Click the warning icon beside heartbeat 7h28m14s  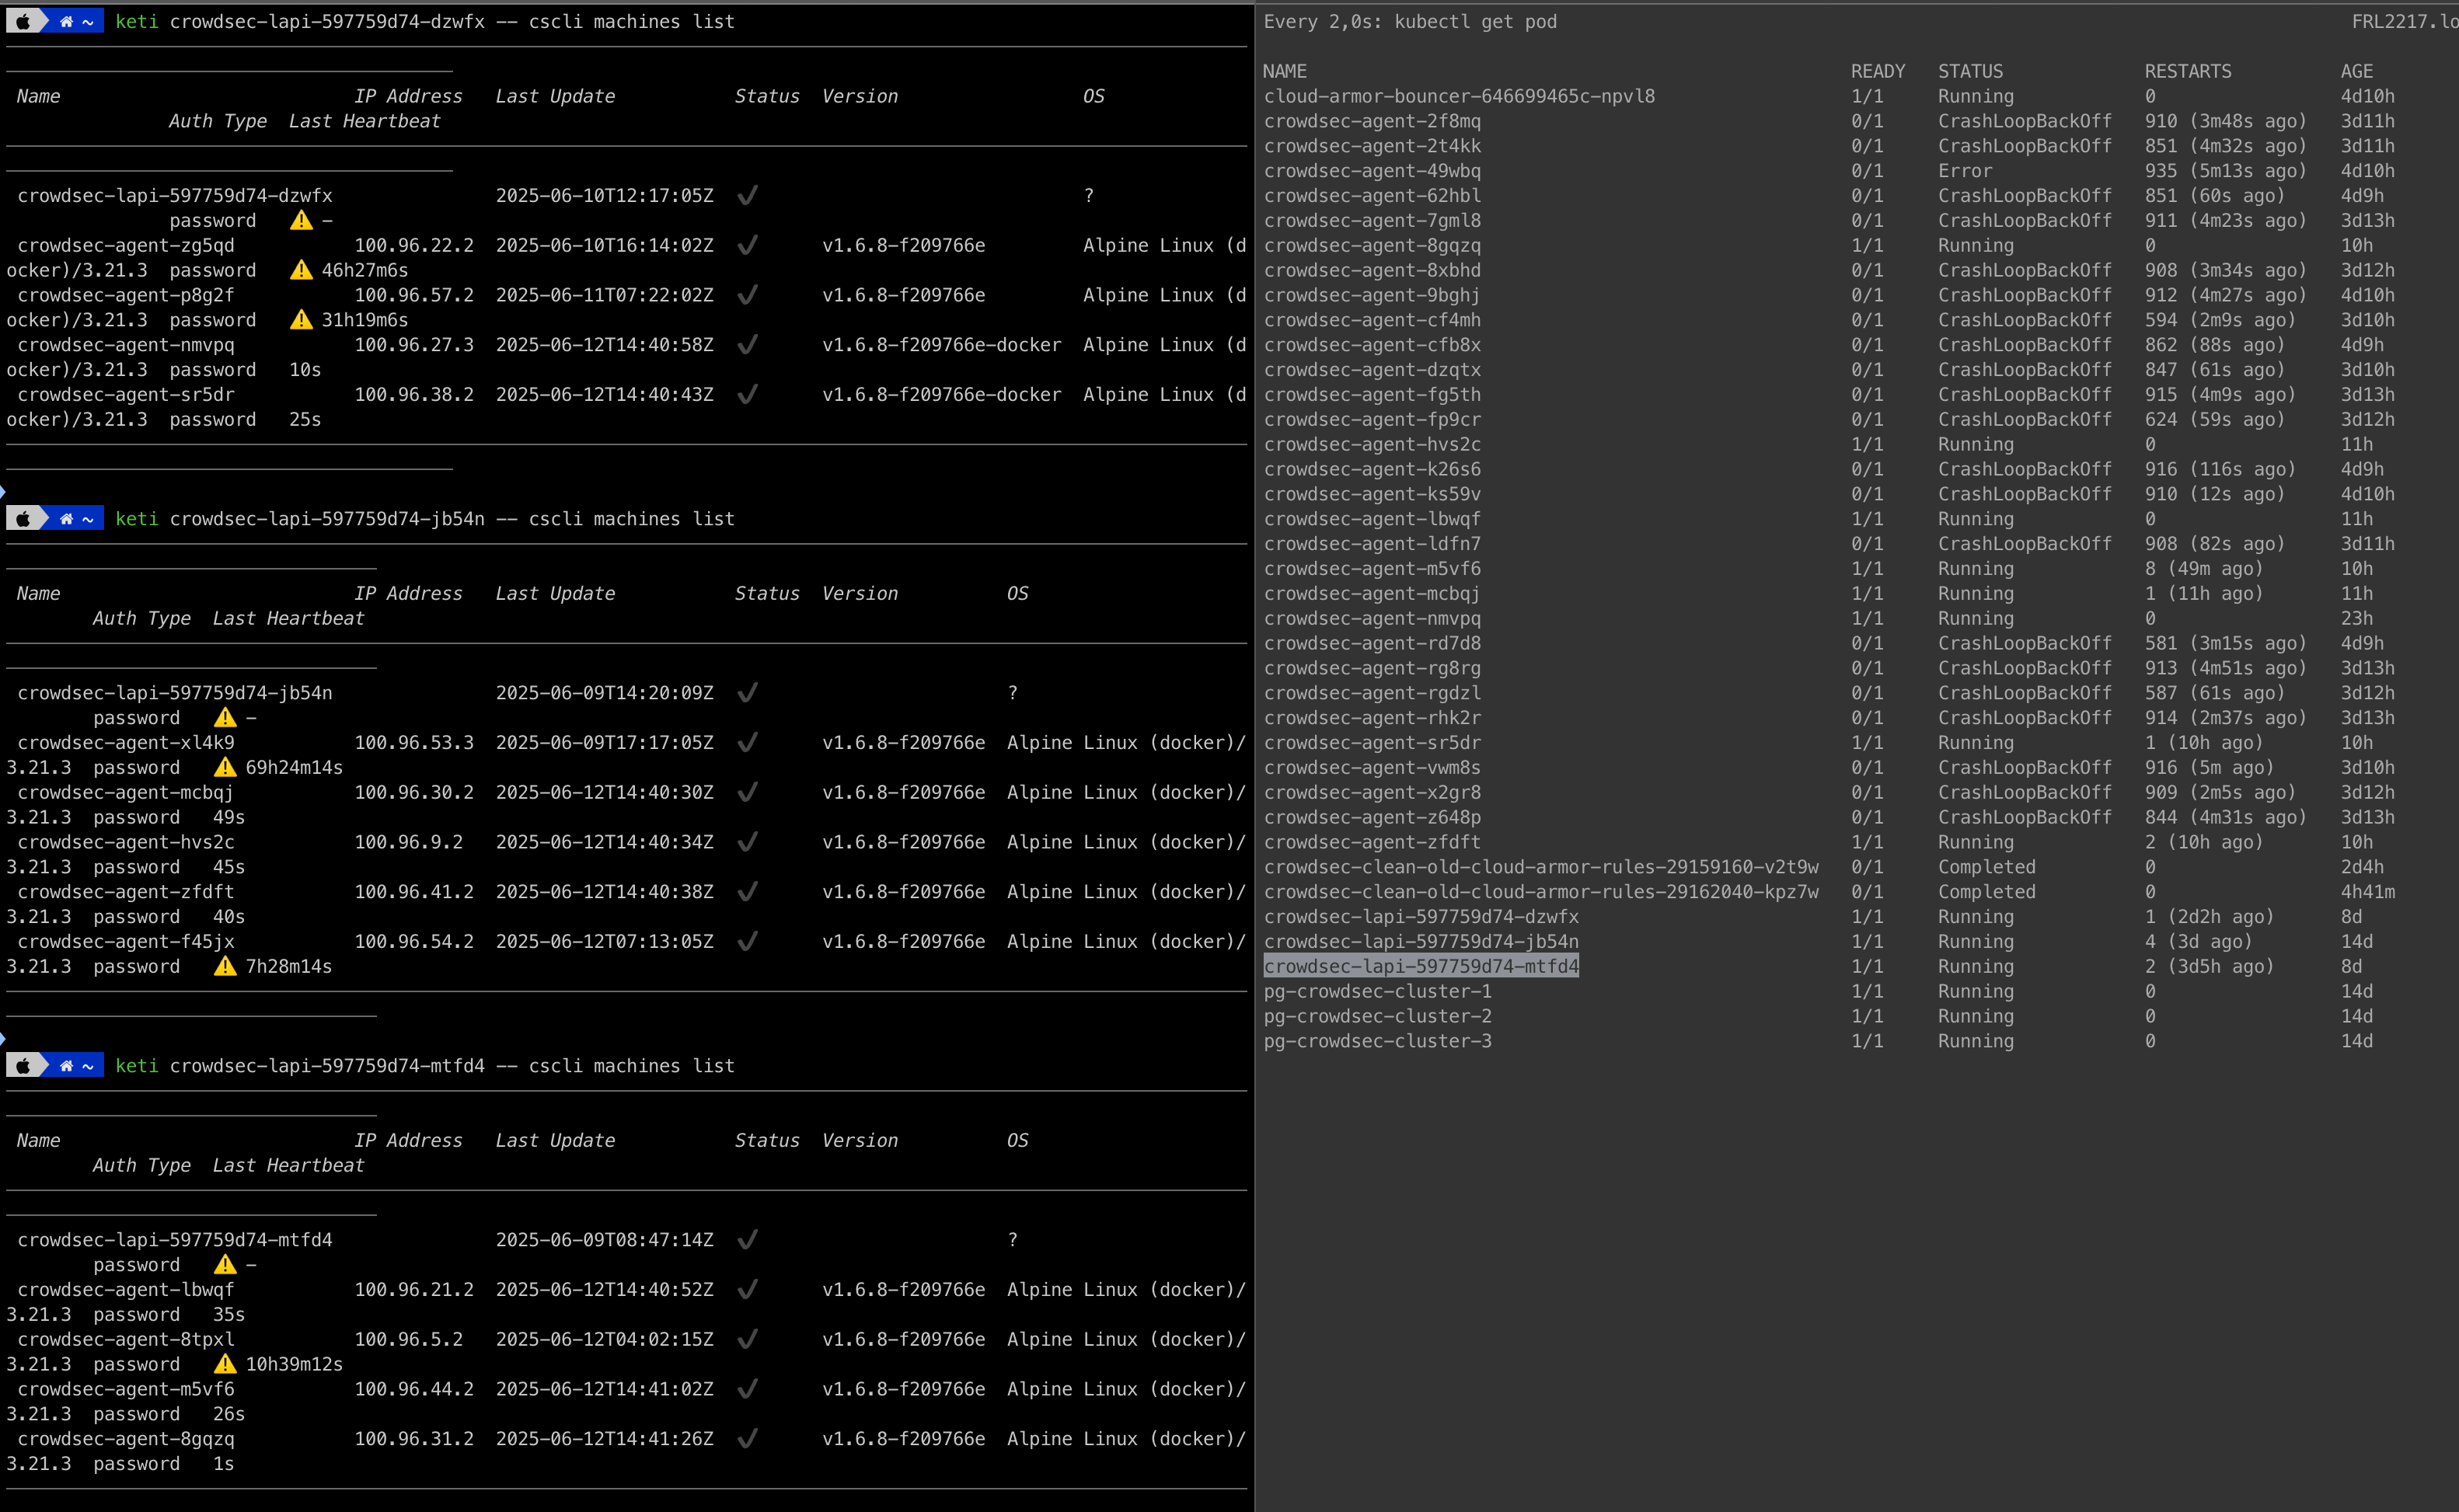point(225,966)
